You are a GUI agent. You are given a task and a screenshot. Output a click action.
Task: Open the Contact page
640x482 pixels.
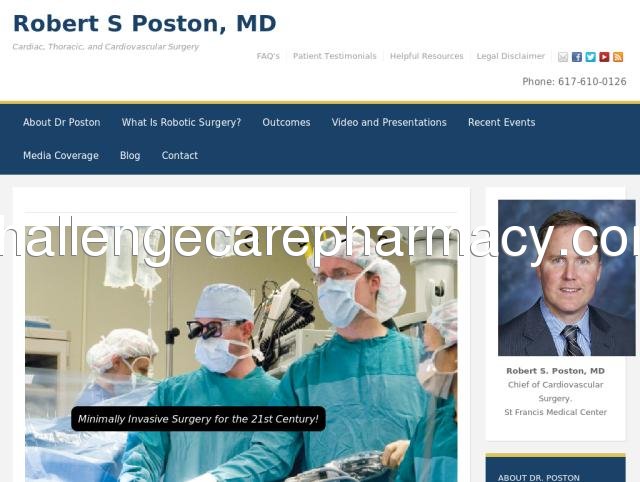point(180,155)
